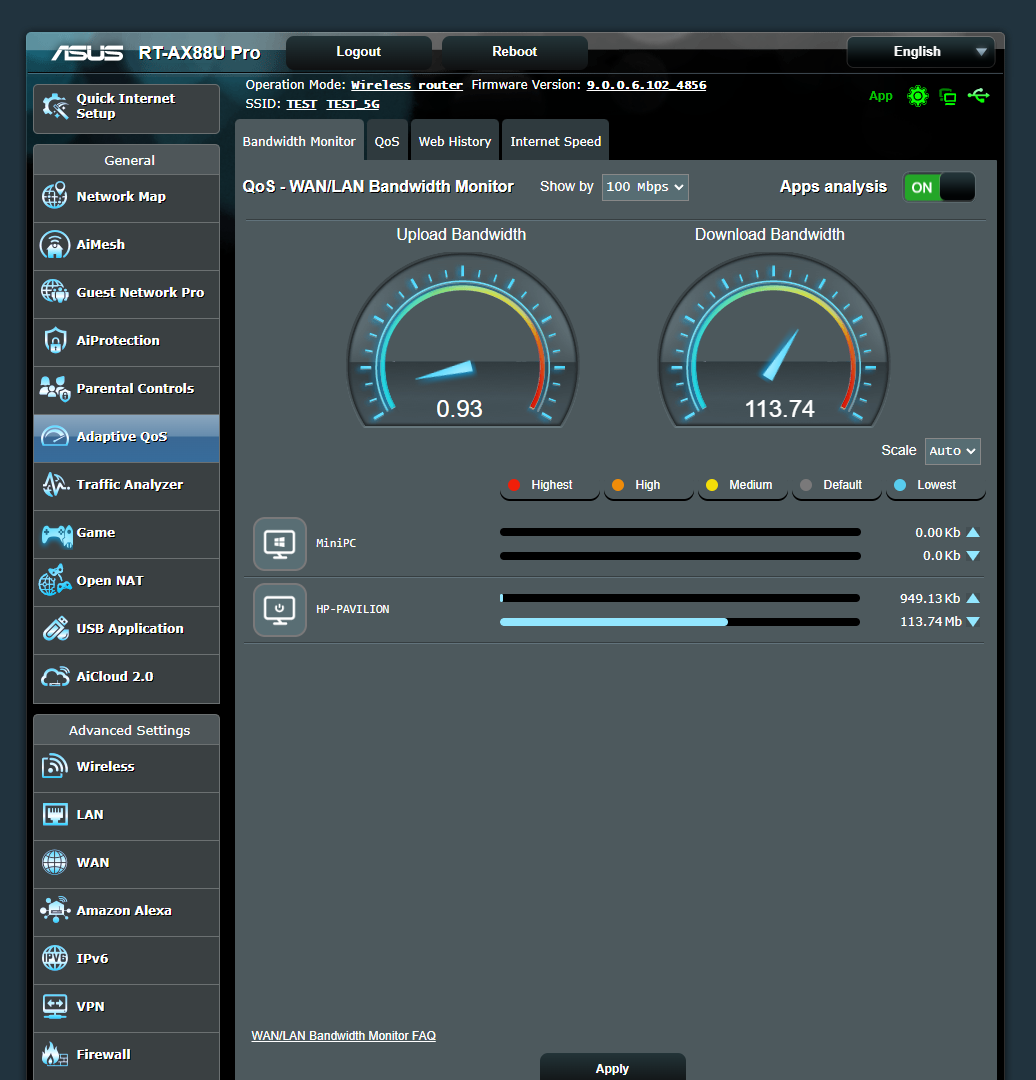Viewport: 1036px width, 1080px height.
Task: Click the 949.13 Kb upload value
Action: coord(930,599)
